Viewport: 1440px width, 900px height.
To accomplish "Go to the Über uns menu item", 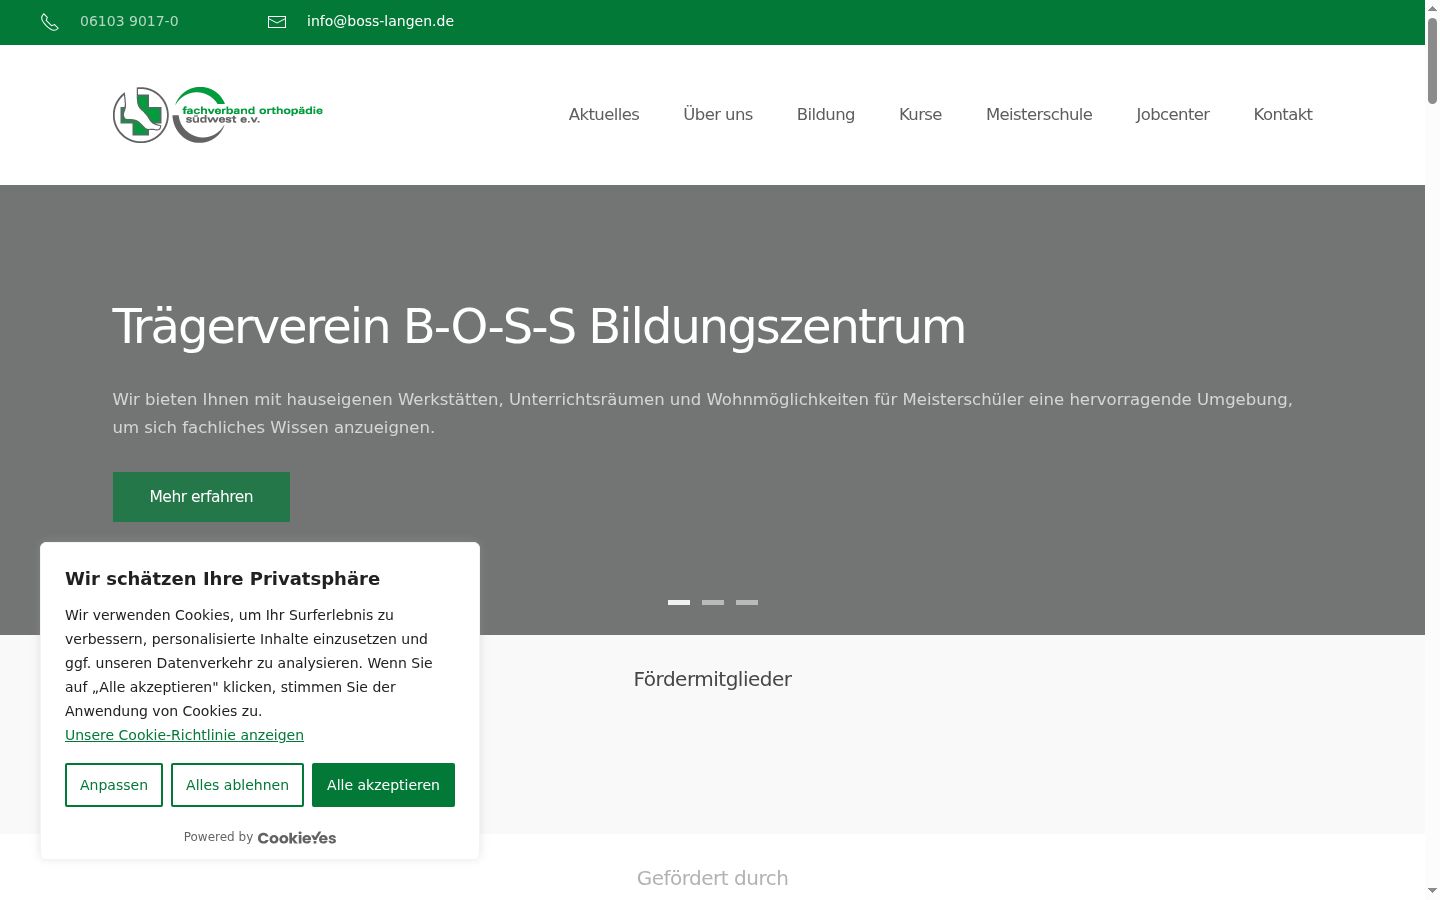I will click(718, 114).
